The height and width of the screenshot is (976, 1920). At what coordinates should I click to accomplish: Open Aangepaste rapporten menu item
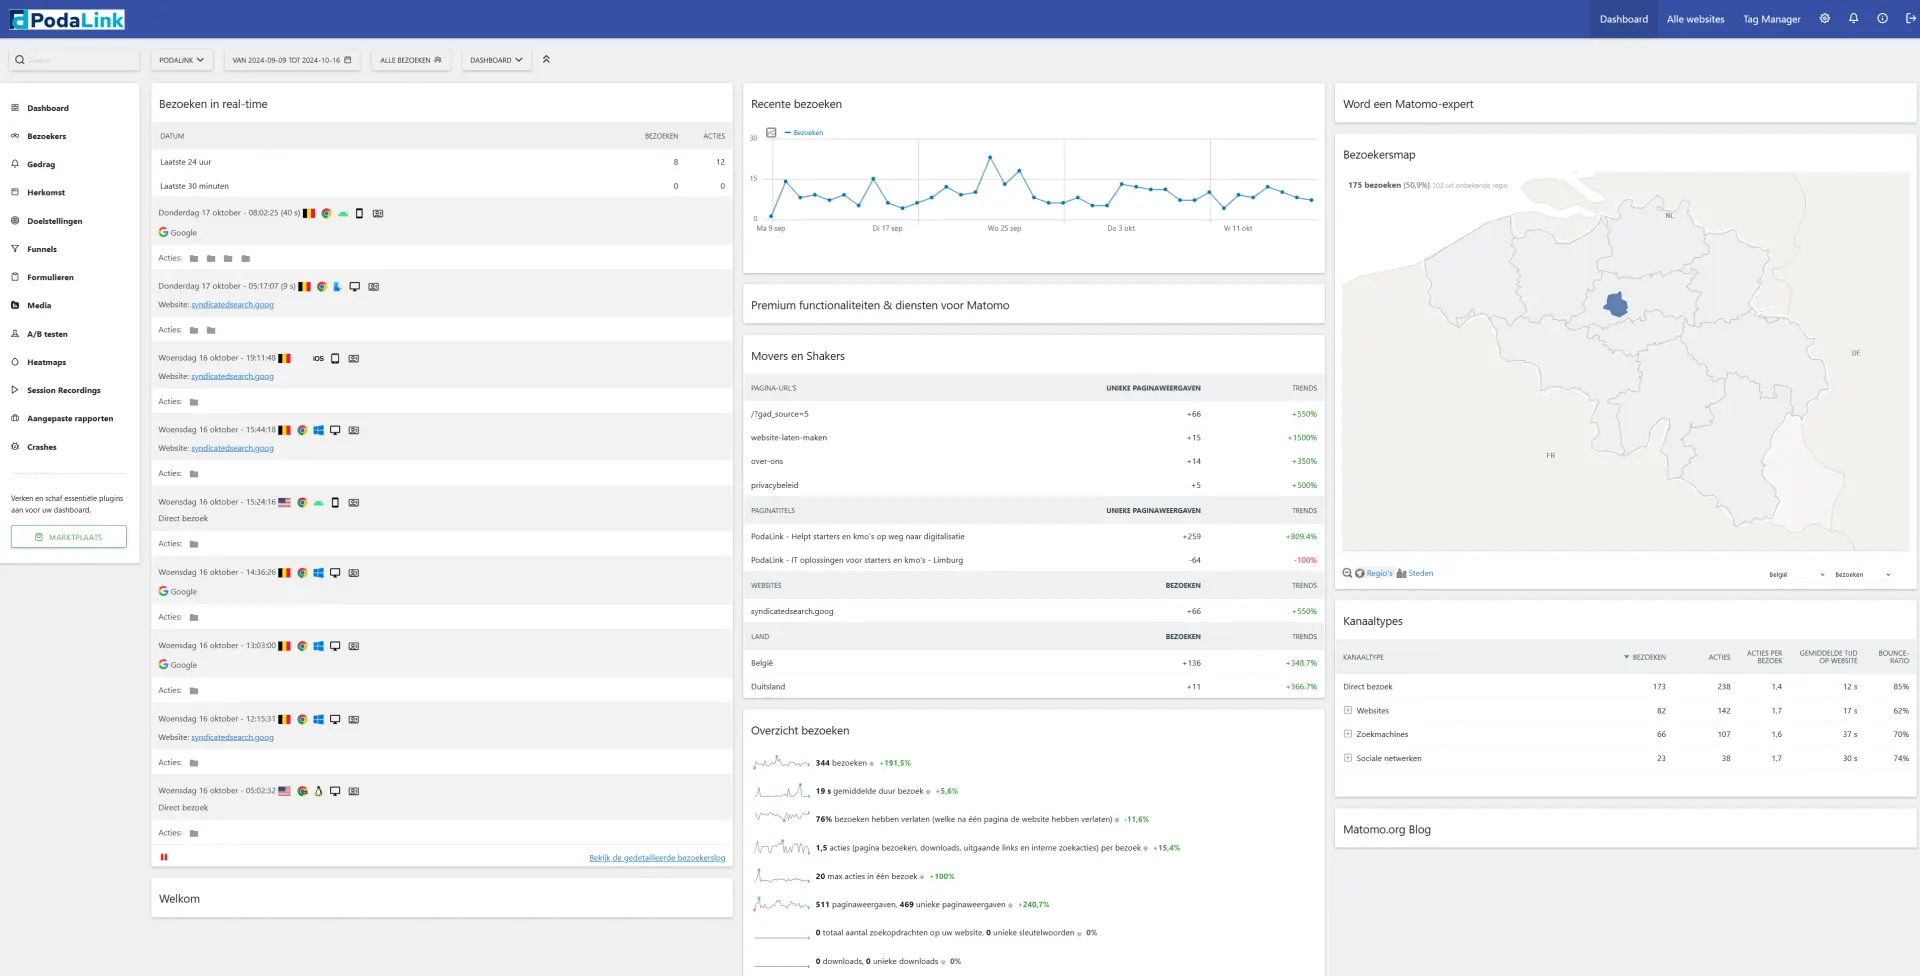(70, 419)
